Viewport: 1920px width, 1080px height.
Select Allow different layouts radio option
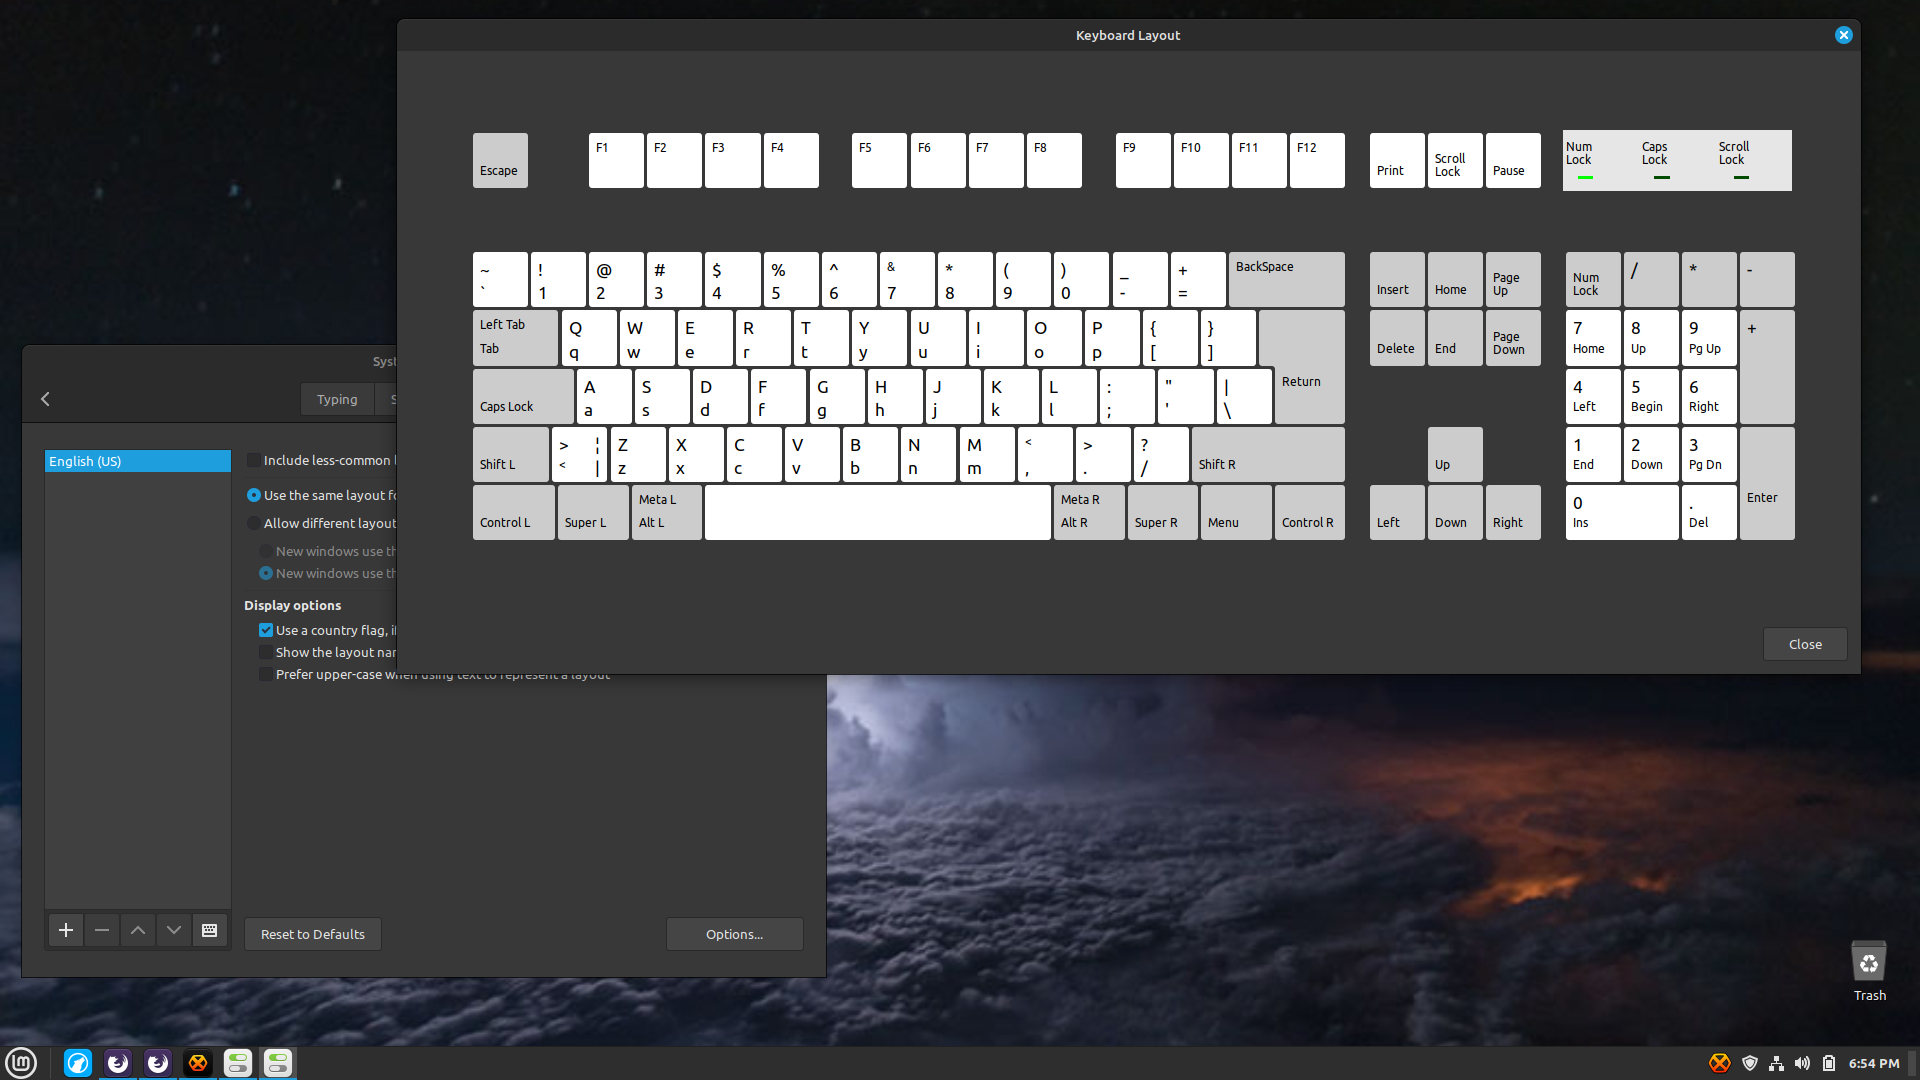[x=254, y=523]
